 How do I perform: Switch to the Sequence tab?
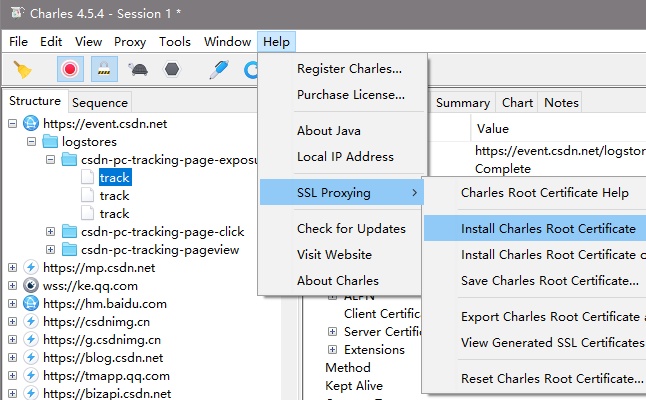pos(100,102)
